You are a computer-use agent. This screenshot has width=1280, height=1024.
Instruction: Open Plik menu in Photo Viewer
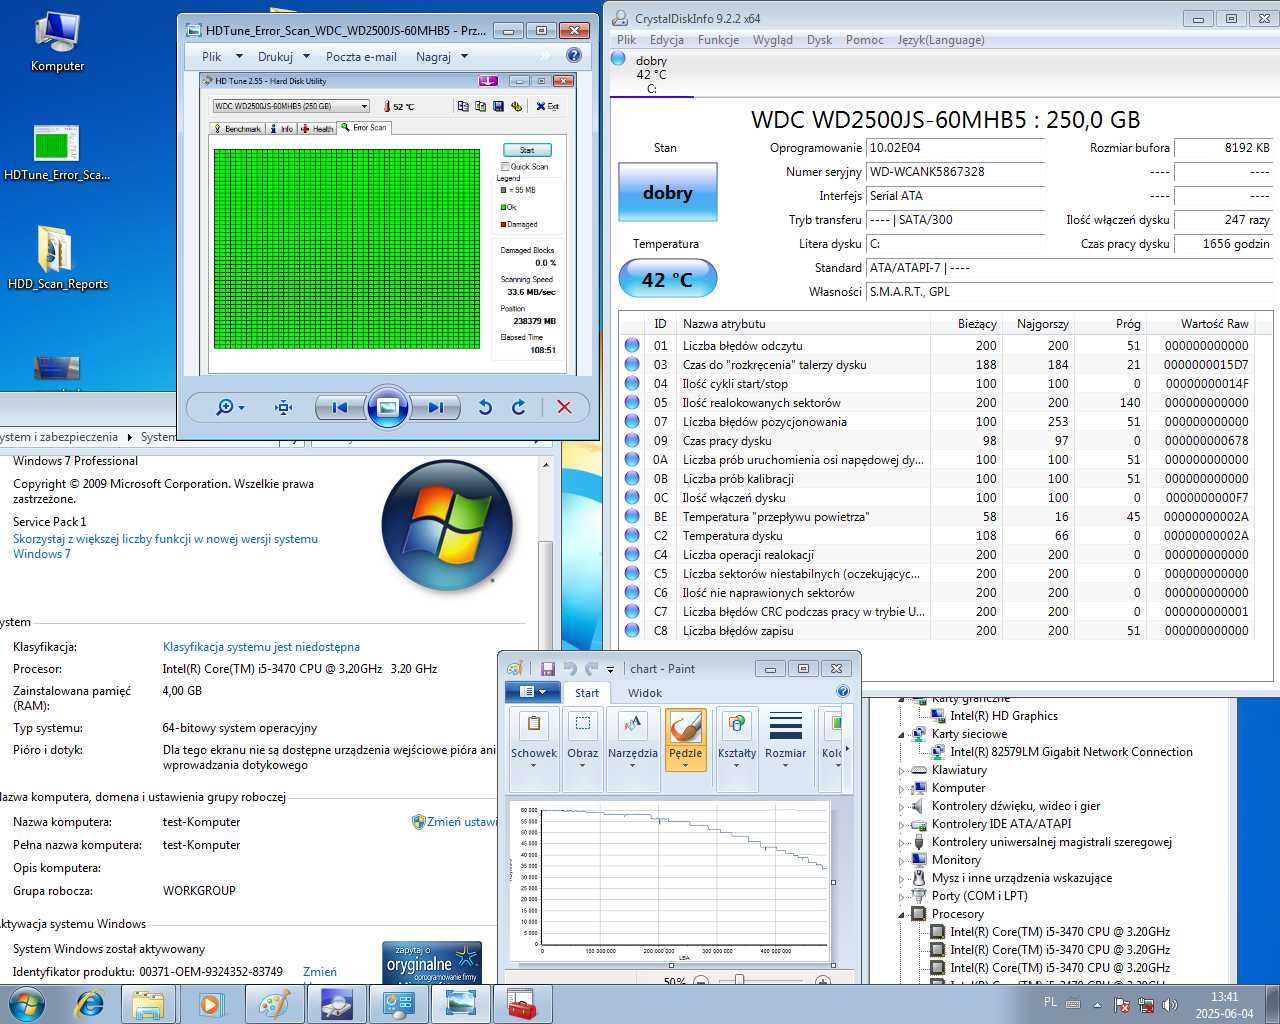pyautogui.click(x=221, y=57)
